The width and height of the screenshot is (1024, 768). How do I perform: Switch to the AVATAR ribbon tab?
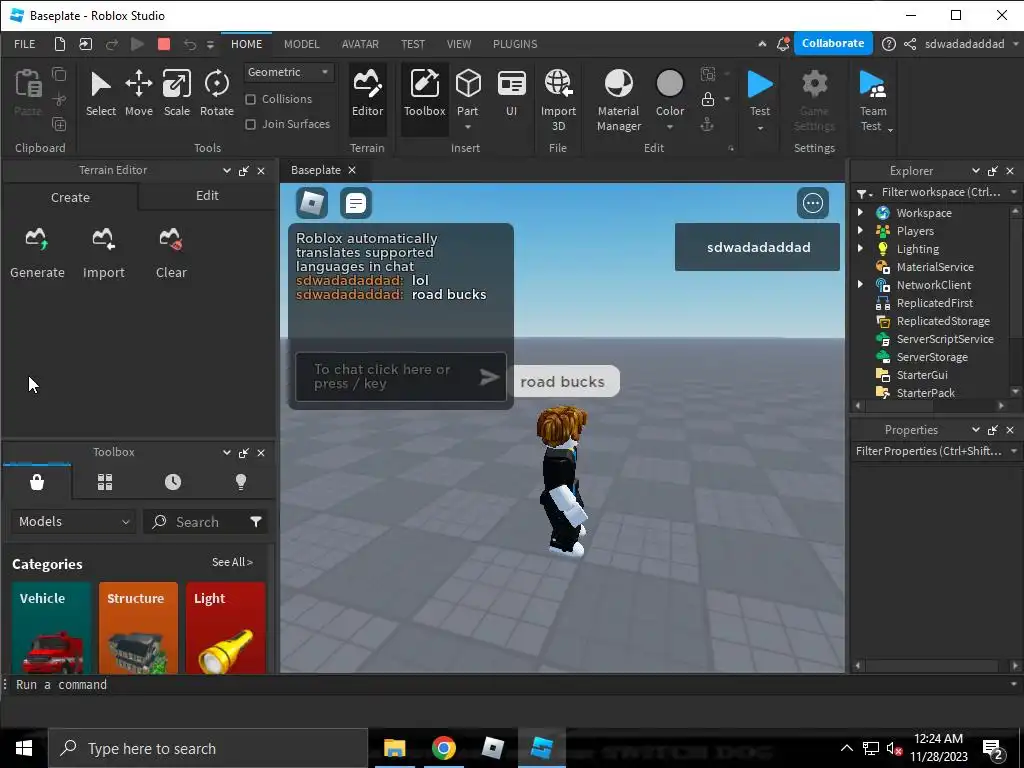click(360, 44)
